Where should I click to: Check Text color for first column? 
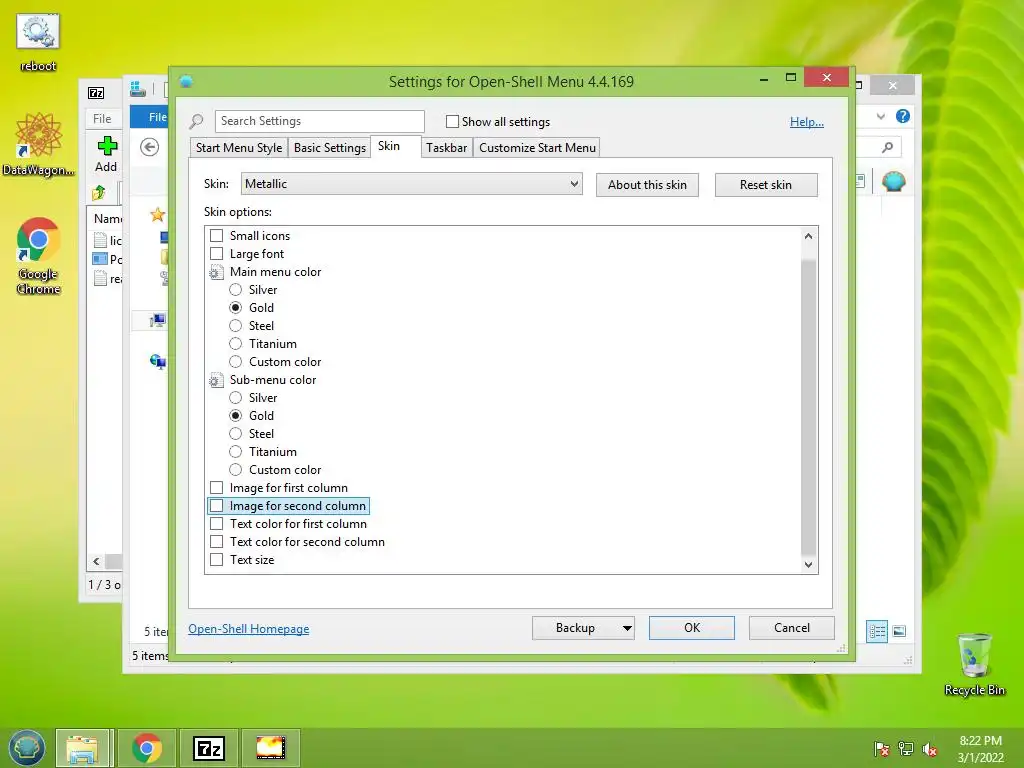click(217, 524)
